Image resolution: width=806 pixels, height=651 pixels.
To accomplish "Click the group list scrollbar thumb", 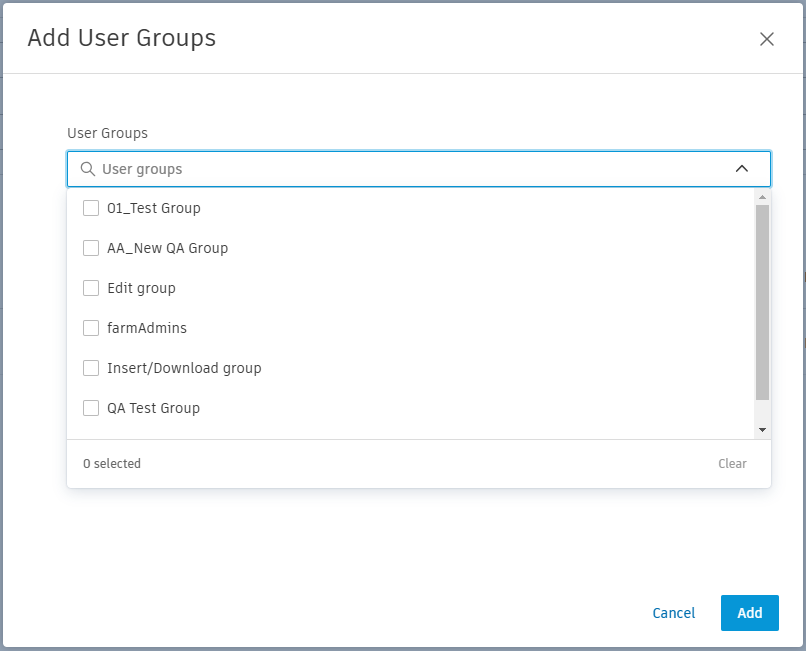I will (x=762, y=300).
